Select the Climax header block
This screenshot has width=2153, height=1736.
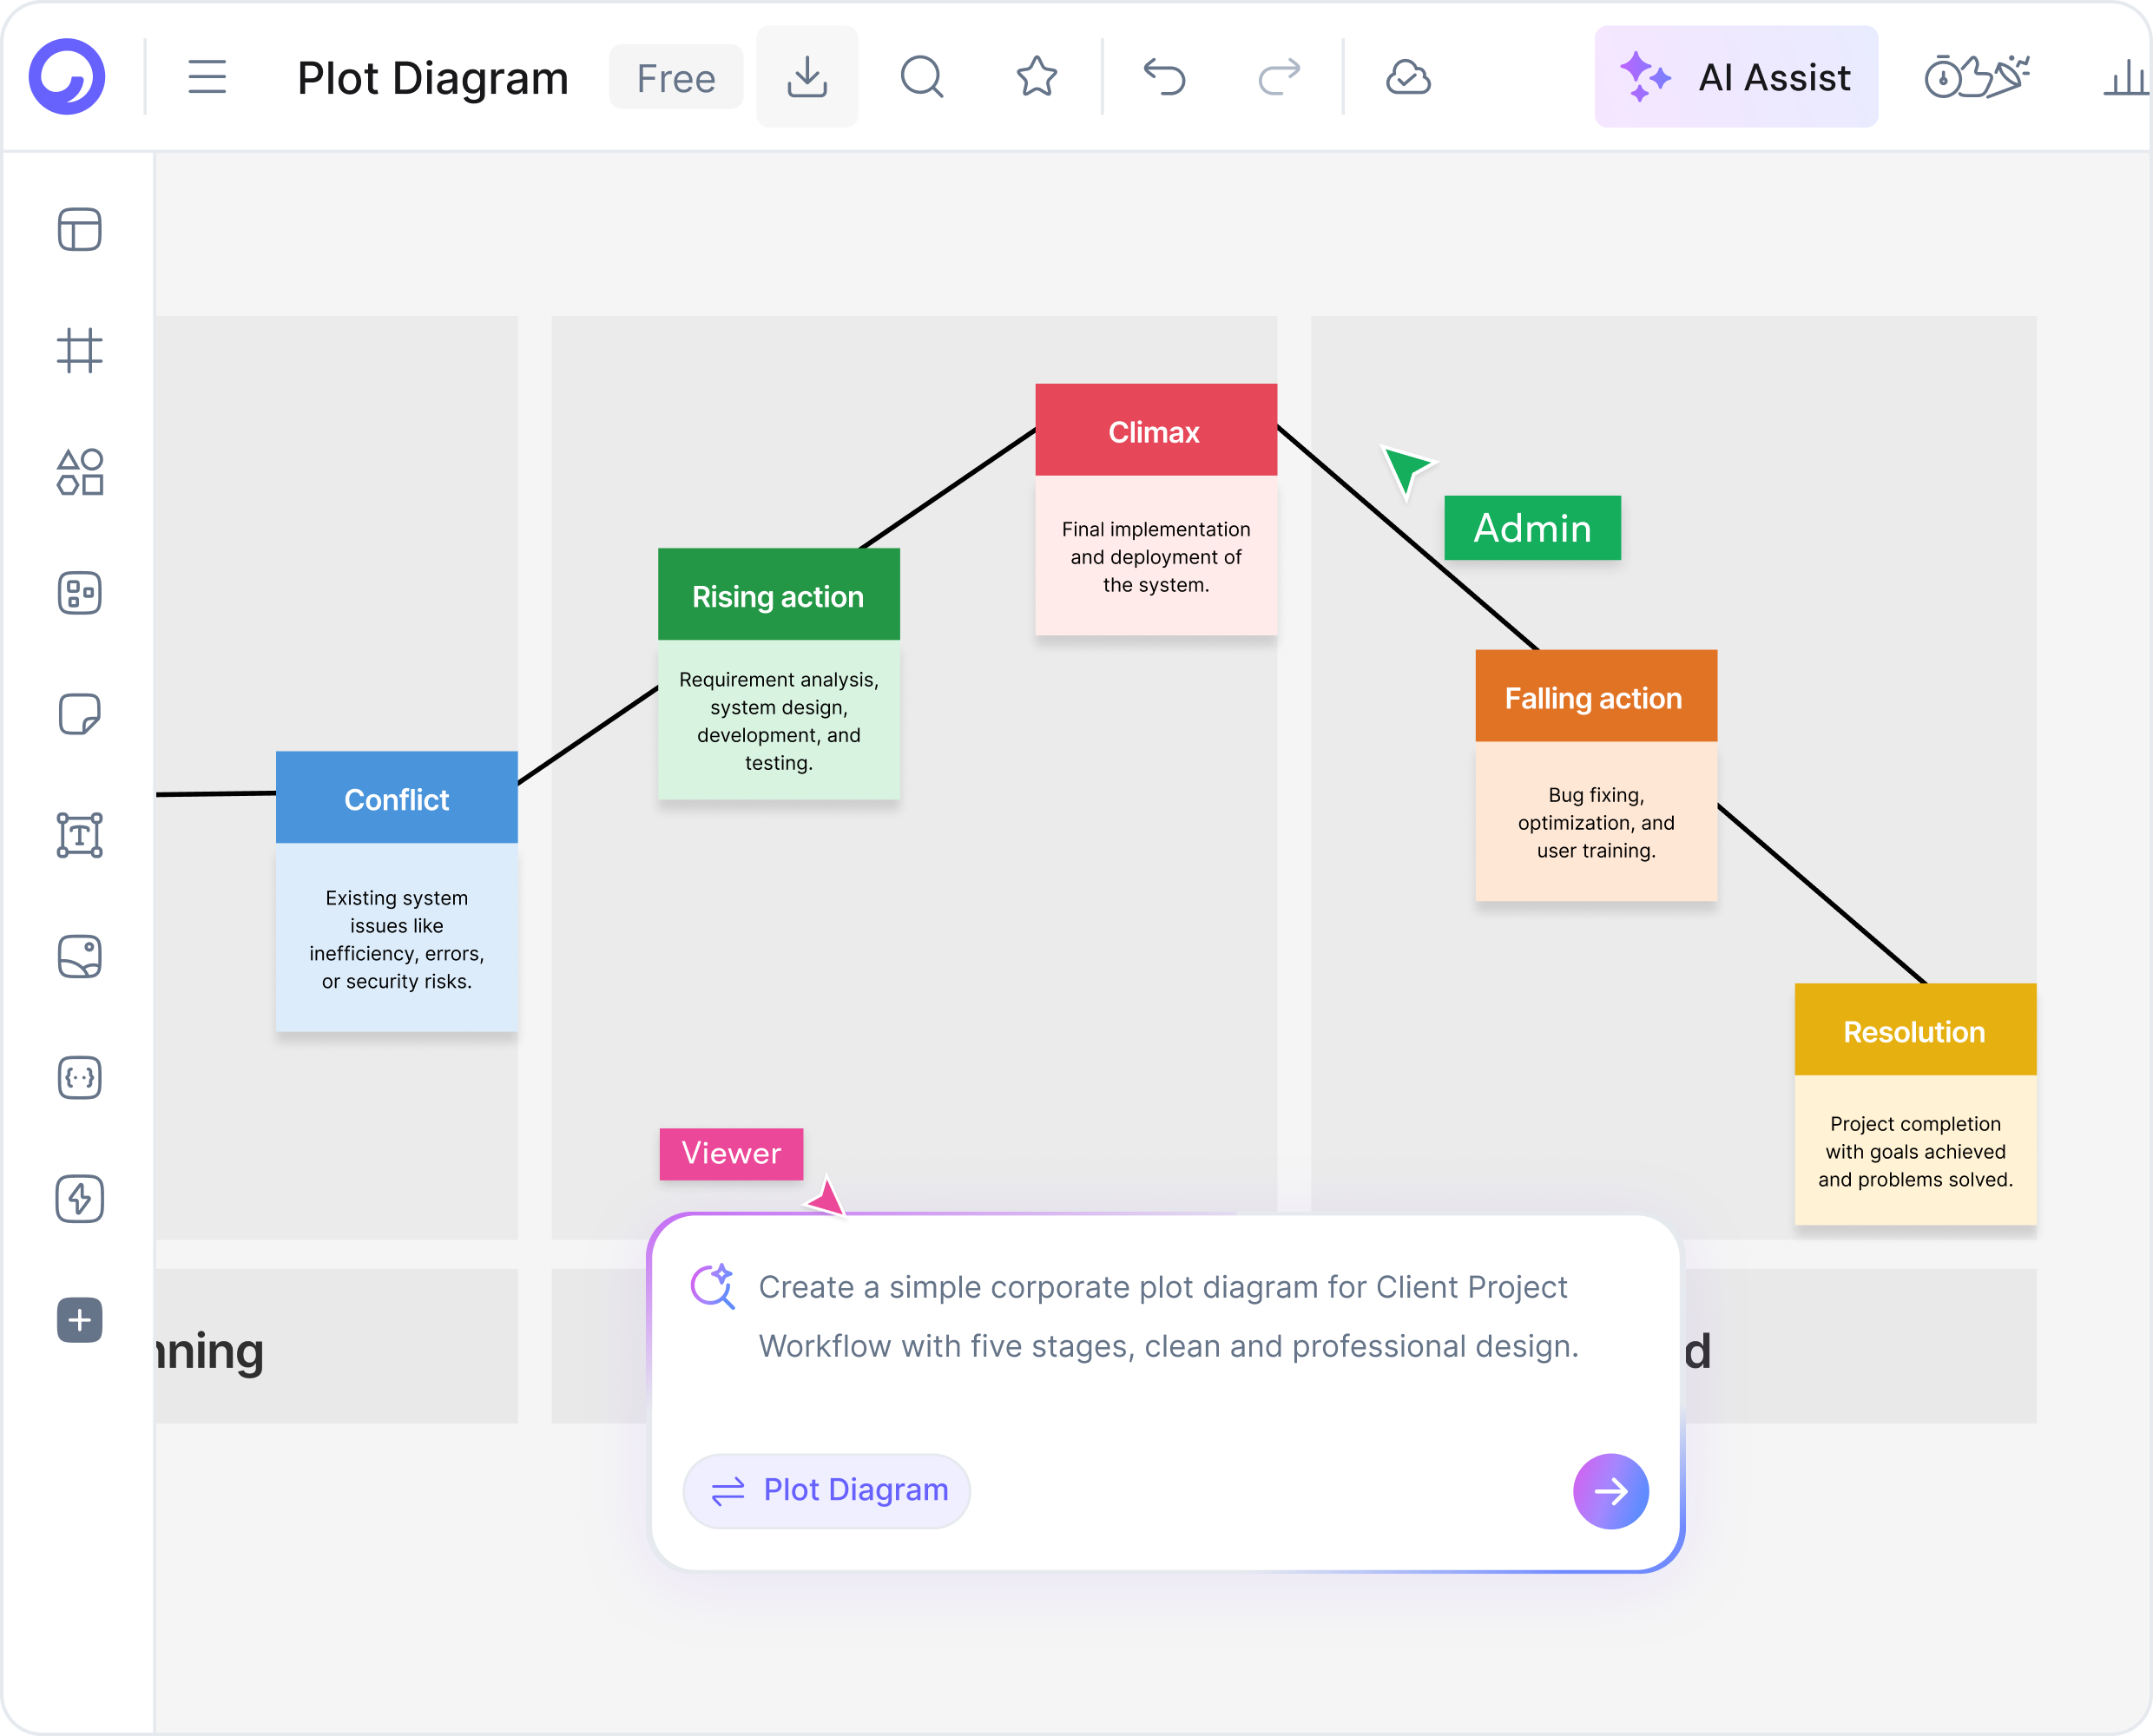coord(1156,430)
